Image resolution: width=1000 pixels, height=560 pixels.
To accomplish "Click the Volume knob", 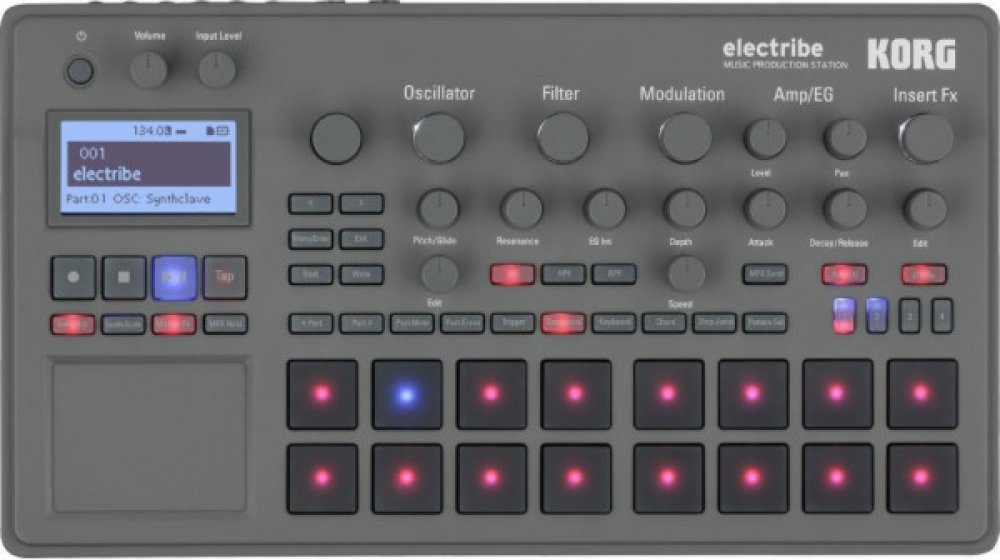I will [x=149, y=69].
